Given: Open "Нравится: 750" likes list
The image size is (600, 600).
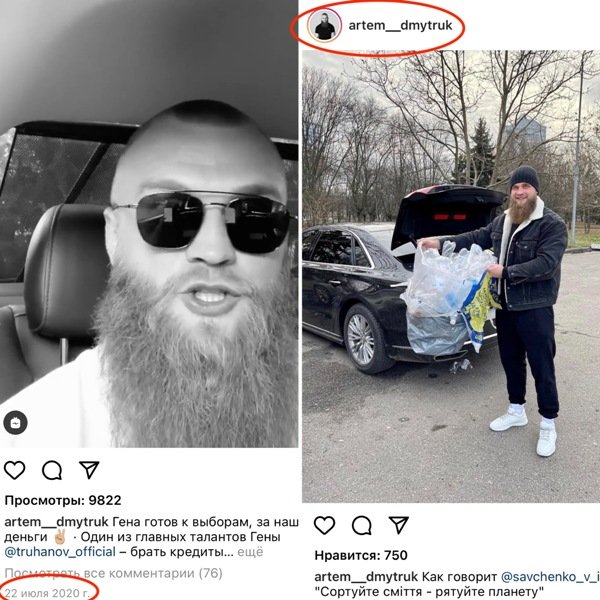Looking at the screenshot, I should pyautogui.click(x=361, y=555).
